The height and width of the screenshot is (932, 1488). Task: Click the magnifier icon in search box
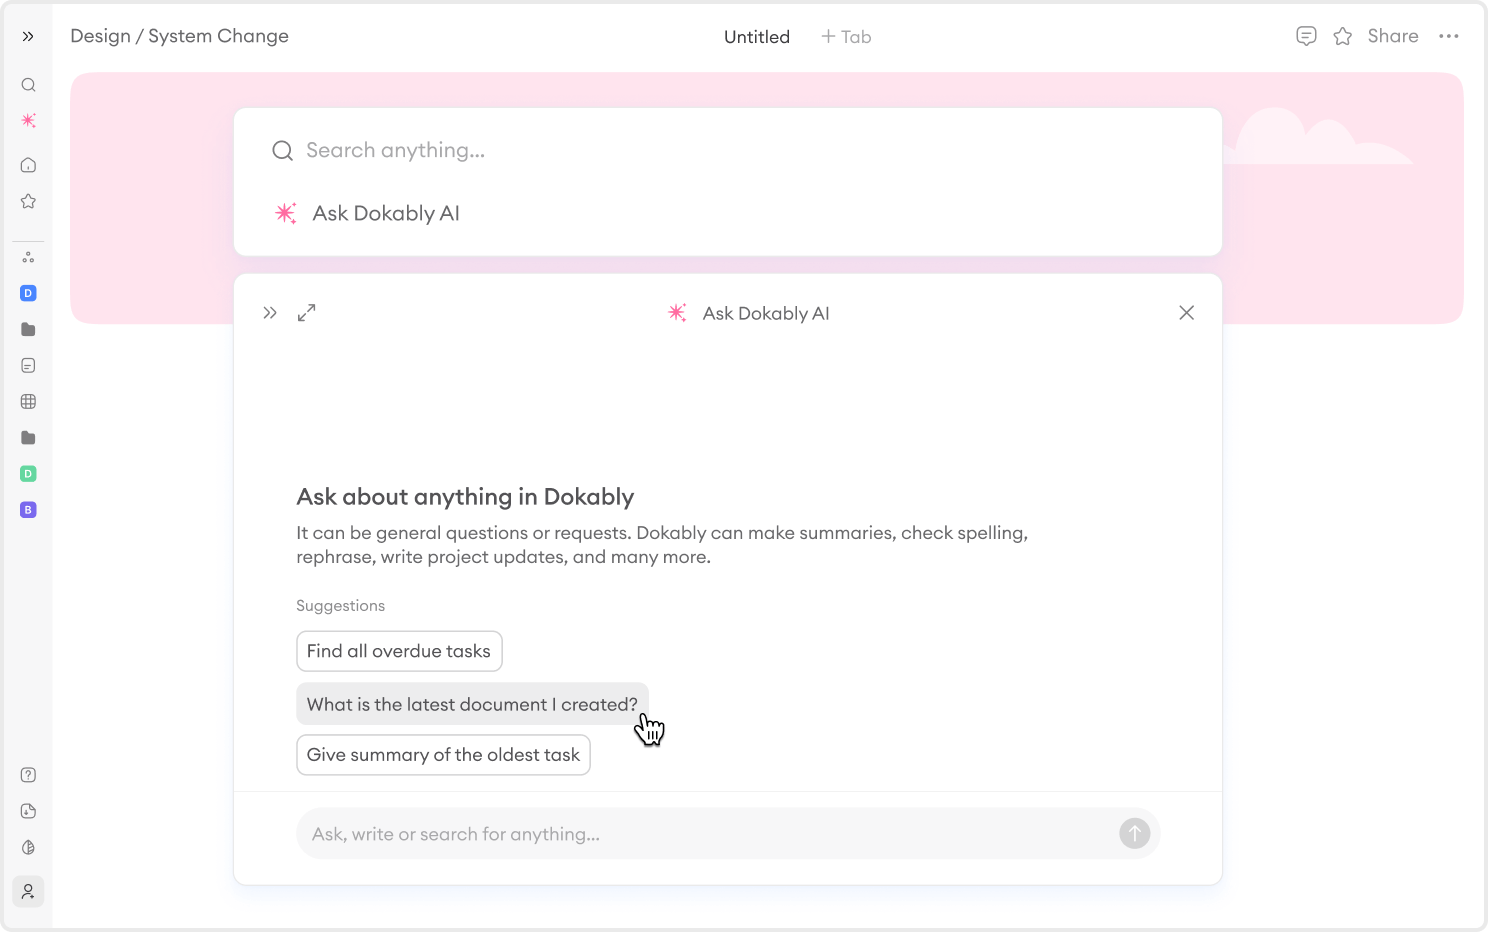coord(283,151)
